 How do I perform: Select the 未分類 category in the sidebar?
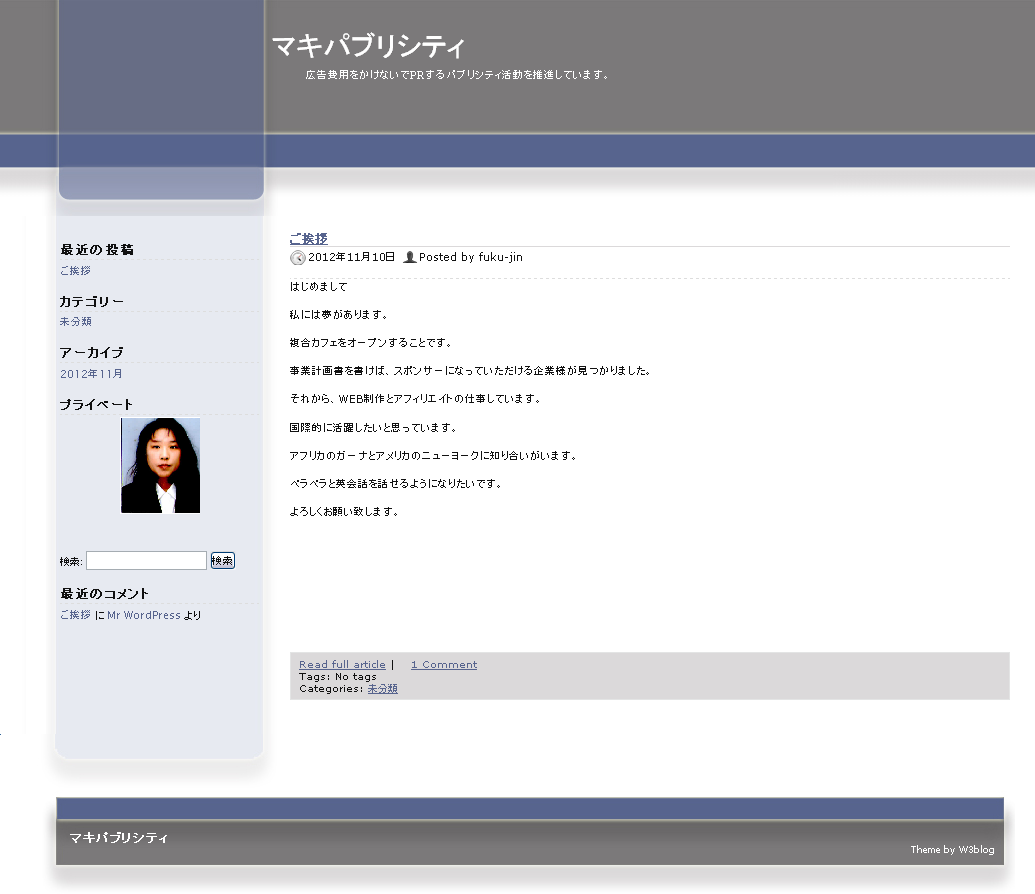click(75, 322)
